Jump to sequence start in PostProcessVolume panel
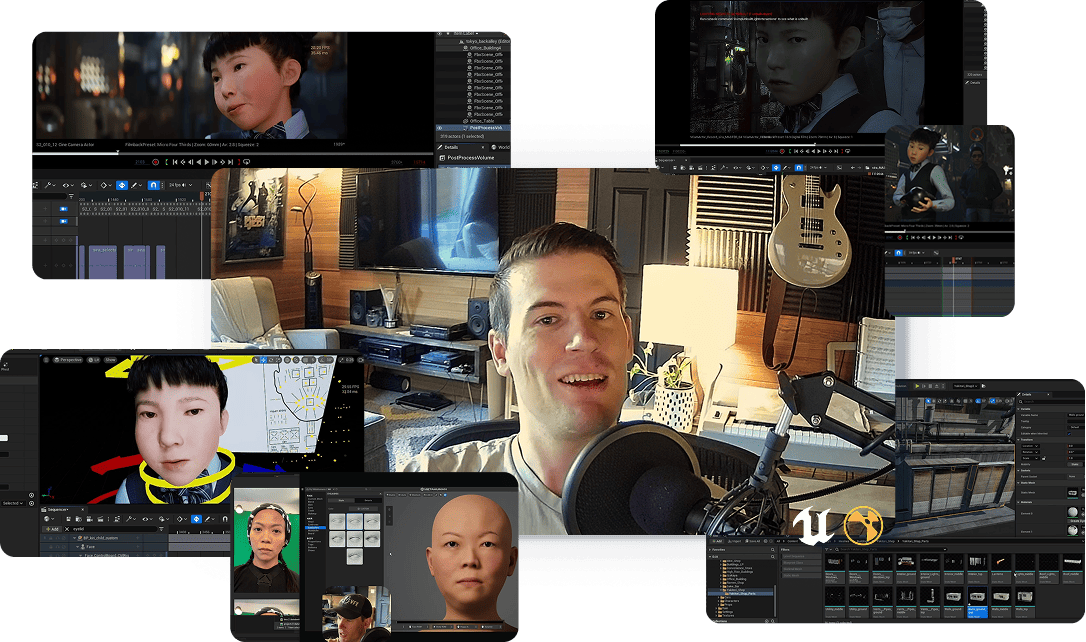 click(175, 162)
